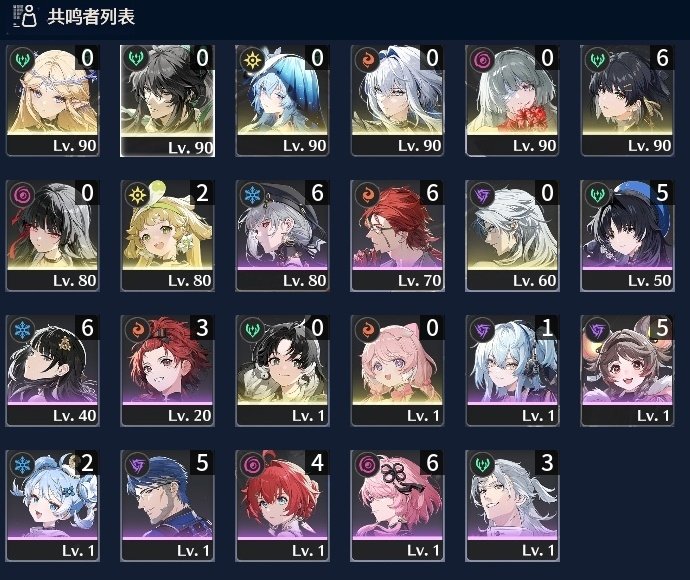Click Spectro element icon on blue-hat character card
The image size is (690, 580).
pyautogui.click(x=252, y=59)
